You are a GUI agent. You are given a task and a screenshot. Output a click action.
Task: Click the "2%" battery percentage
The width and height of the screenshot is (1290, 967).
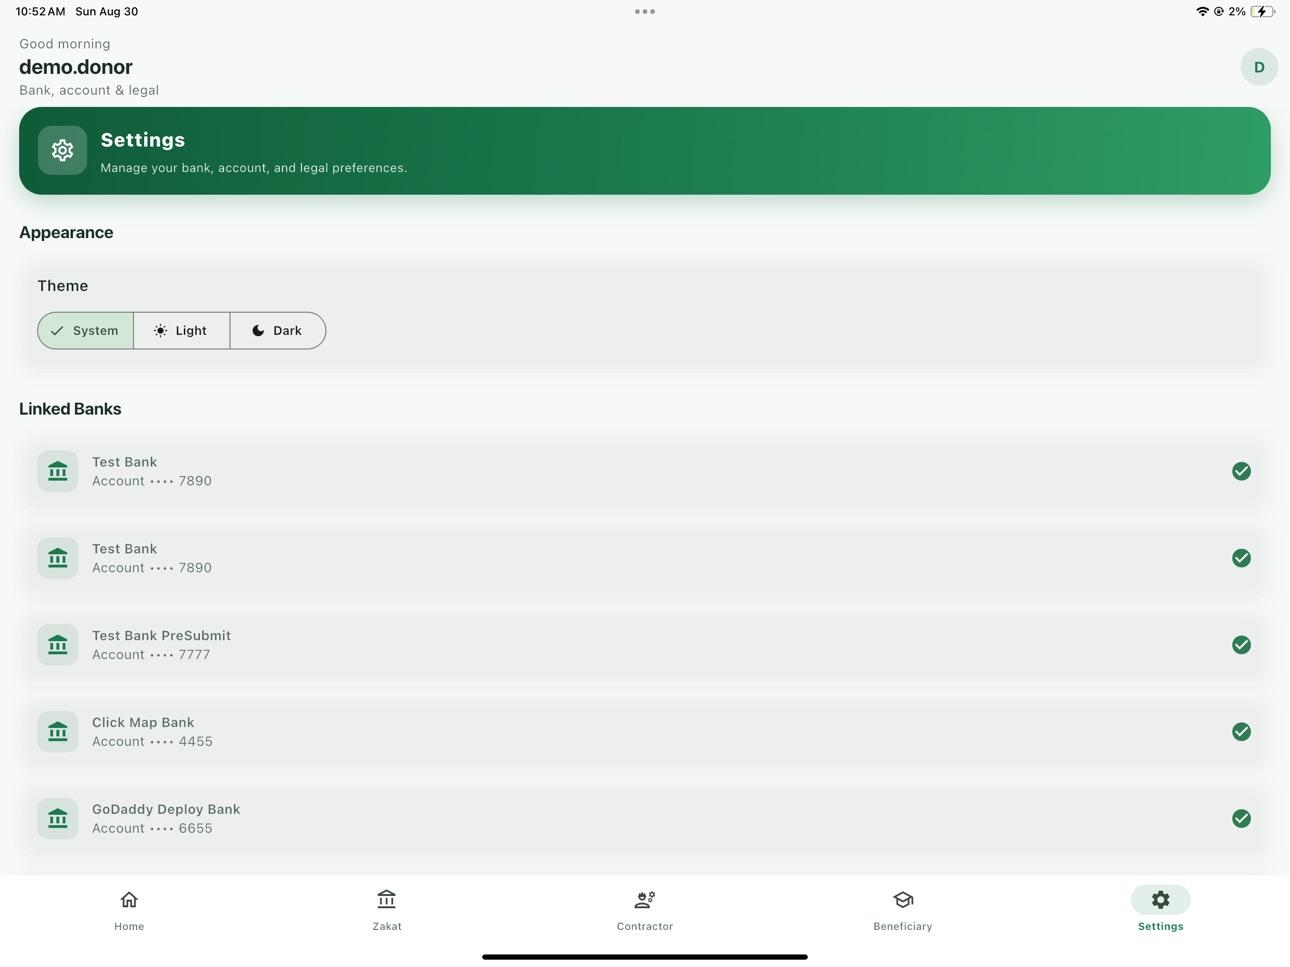(x=1237, y=12)
